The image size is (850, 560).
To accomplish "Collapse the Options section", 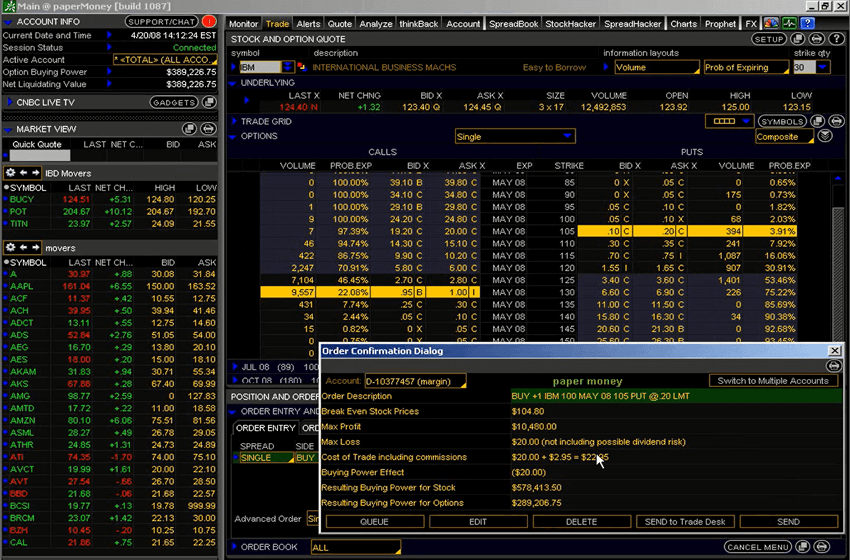I will point(233,137).
